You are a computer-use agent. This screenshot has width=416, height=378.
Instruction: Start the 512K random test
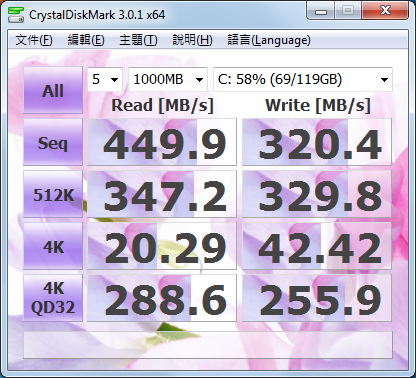[x=53, y=194]
